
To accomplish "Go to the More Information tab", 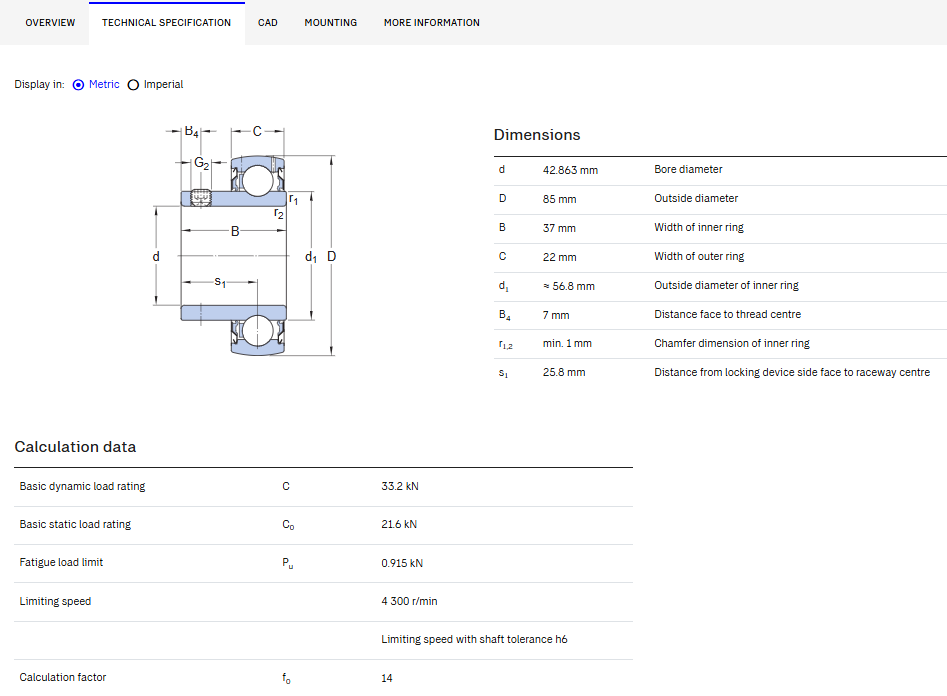I will click(x=432, y=23).
